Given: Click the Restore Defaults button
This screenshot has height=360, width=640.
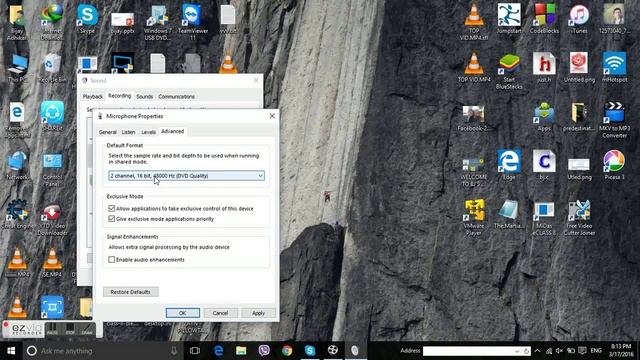Looking at the screenshot, I should tap(131, 292).
